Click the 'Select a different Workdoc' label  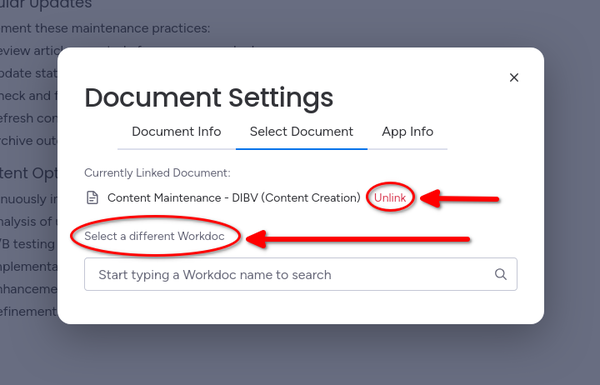pos(154,236)
